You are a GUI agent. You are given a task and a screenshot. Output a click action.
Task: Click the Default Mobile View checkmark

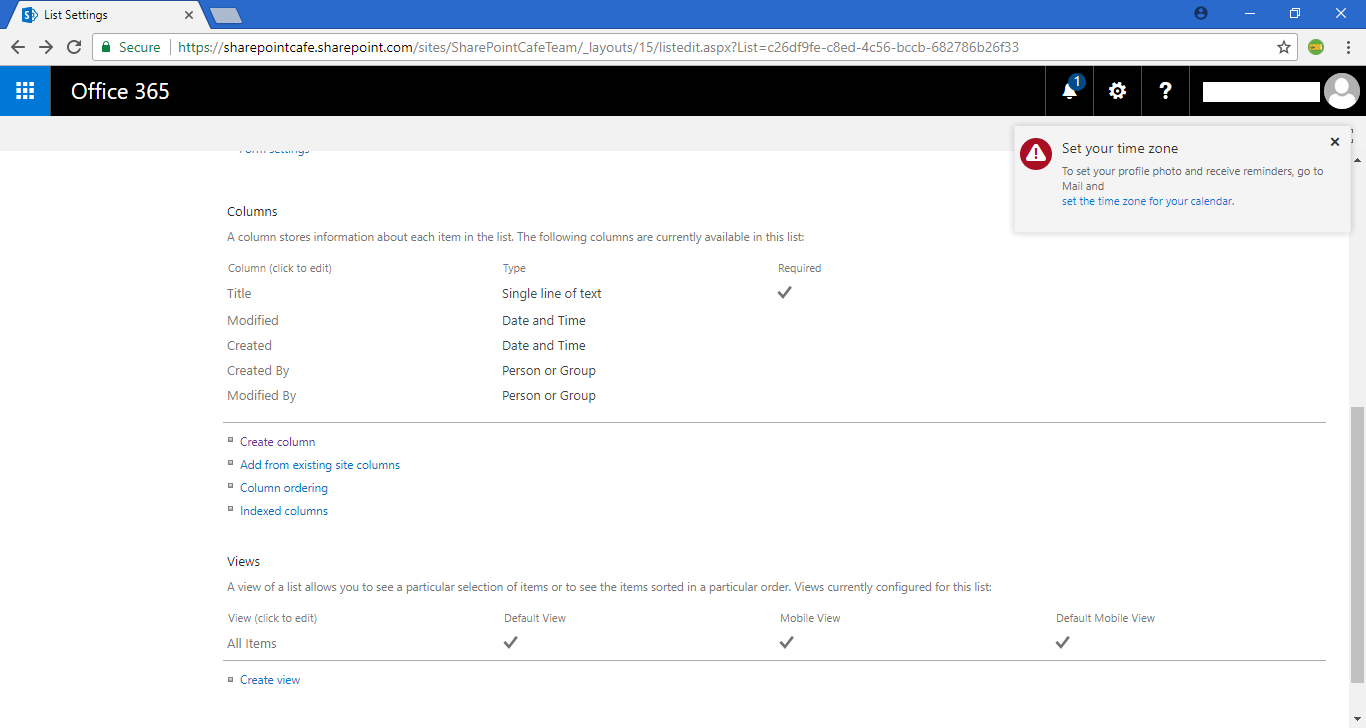pyautogui.click(x=1063, y=642)
